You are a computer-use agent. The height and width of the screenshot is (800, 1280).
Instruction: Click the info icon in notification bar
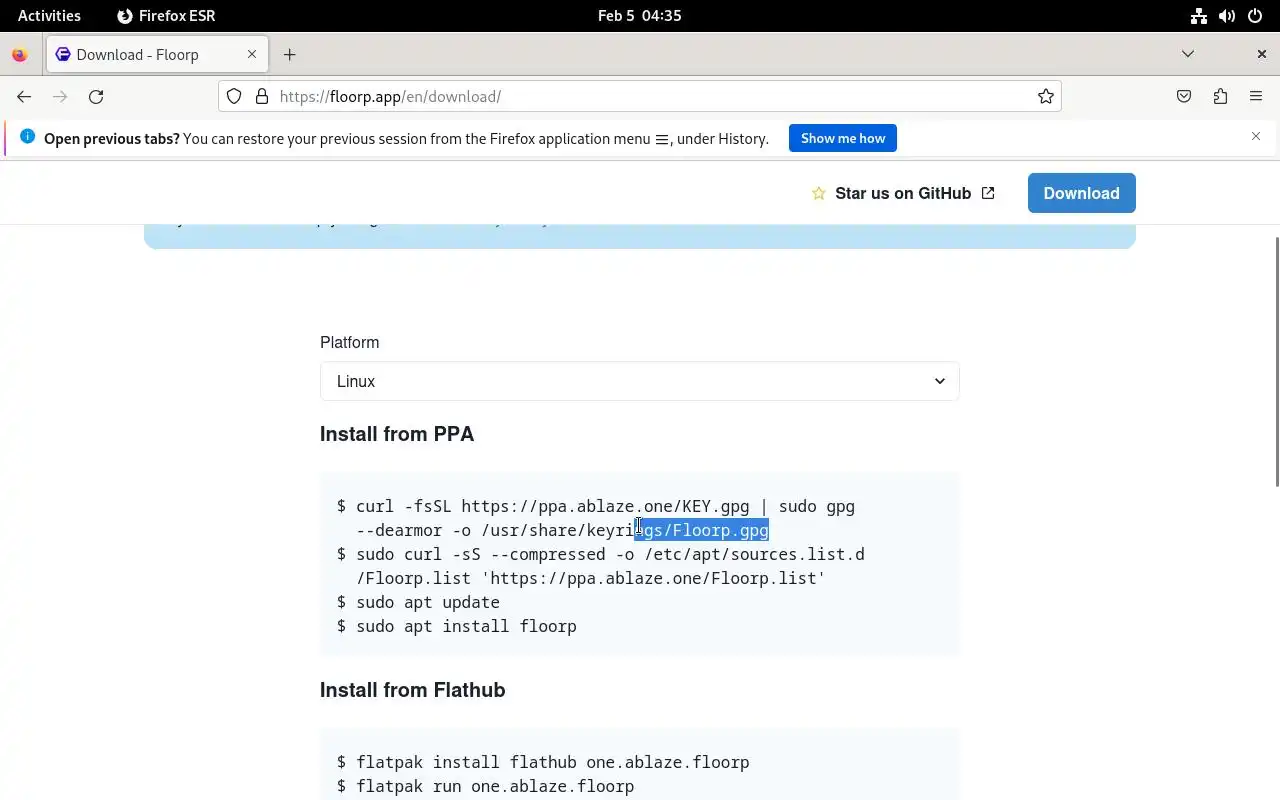pos(27,137)
